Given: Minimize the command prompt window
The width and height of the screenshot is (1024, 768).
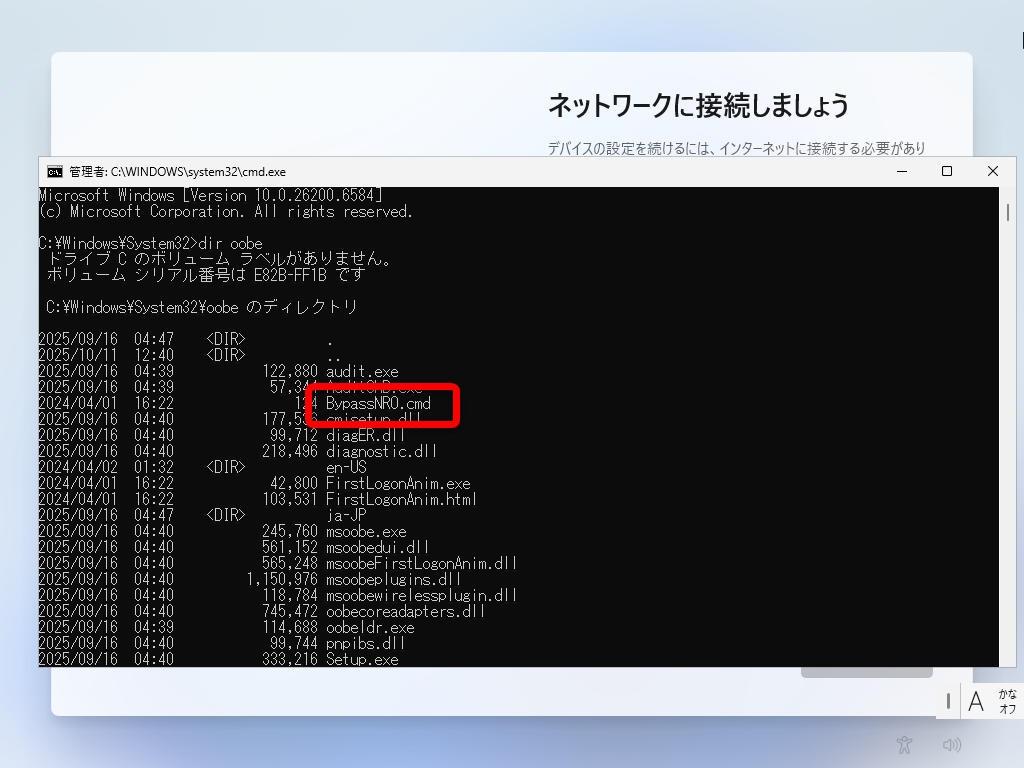Looking at the screenshot, I should tap(901, 172).
